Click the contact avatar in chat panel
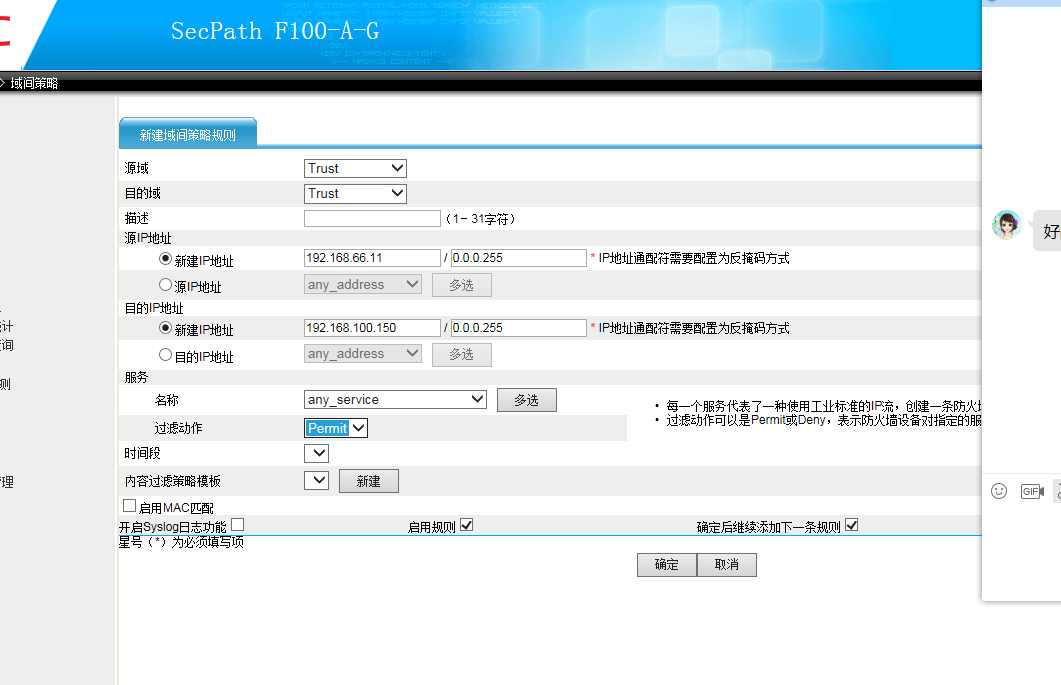This screenshot has width=1061, height=685. pos(1006,225)
